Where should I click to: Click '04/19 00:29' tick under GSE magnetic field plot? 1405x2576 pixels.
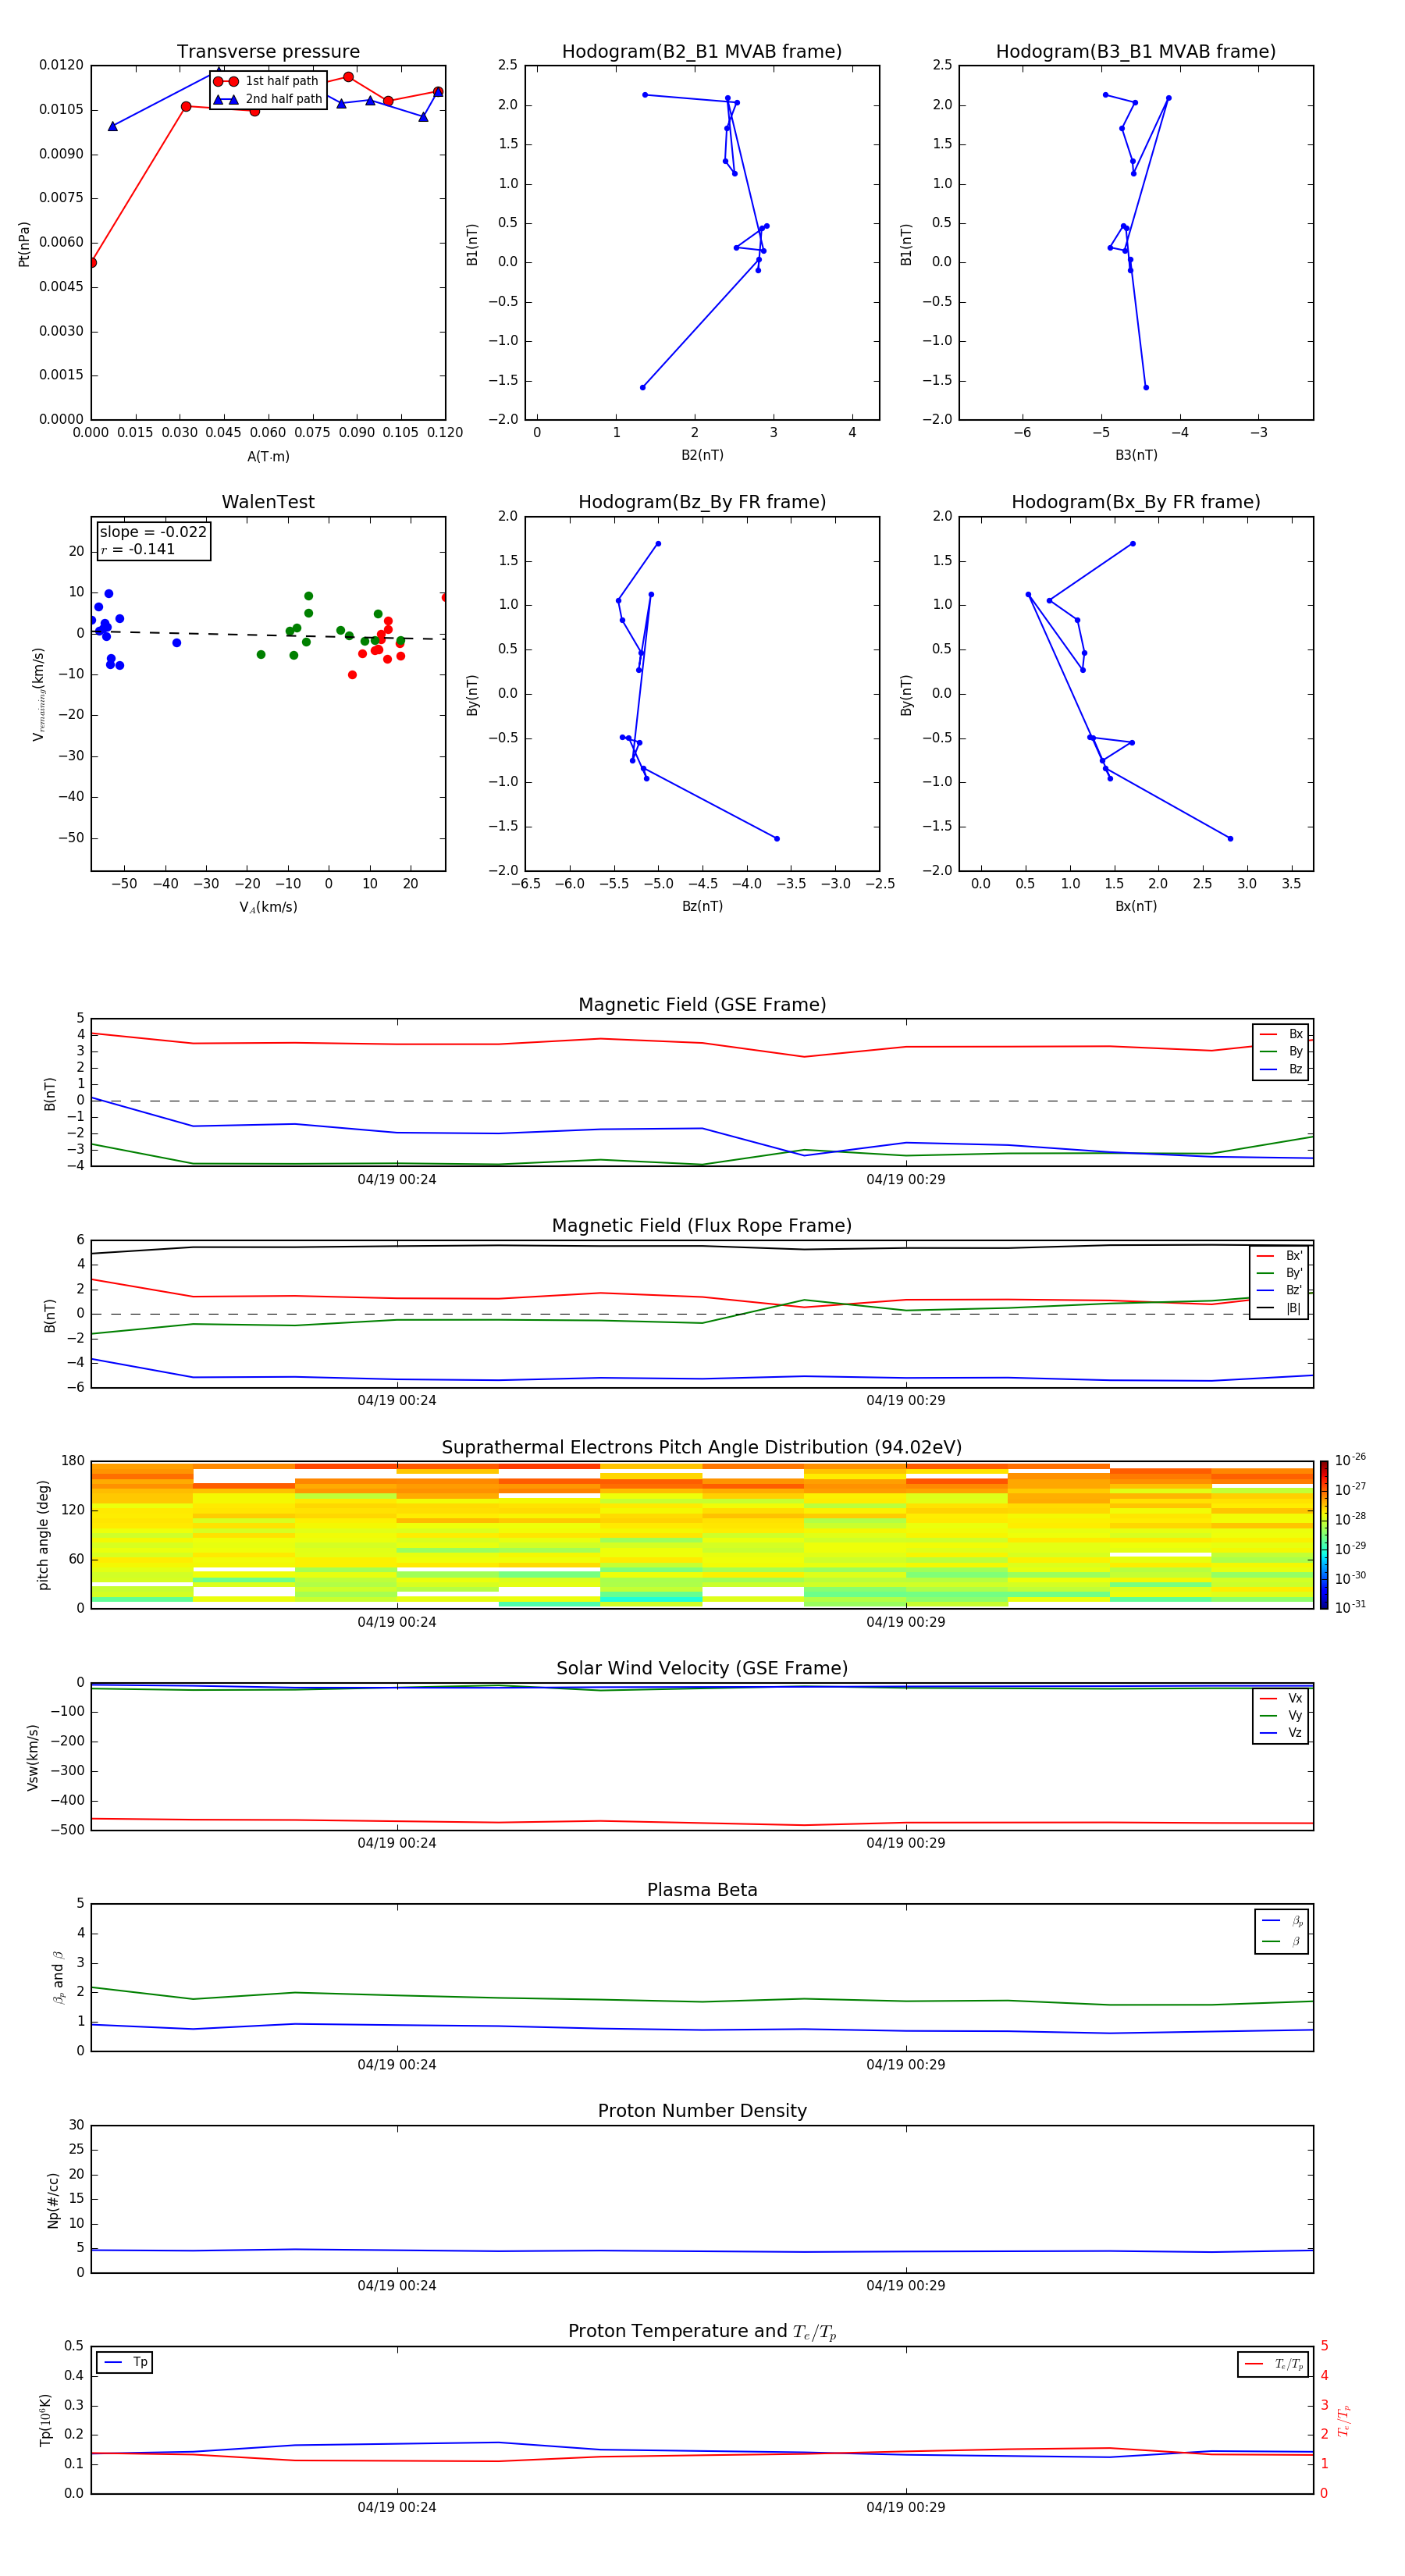[906, 1180]
